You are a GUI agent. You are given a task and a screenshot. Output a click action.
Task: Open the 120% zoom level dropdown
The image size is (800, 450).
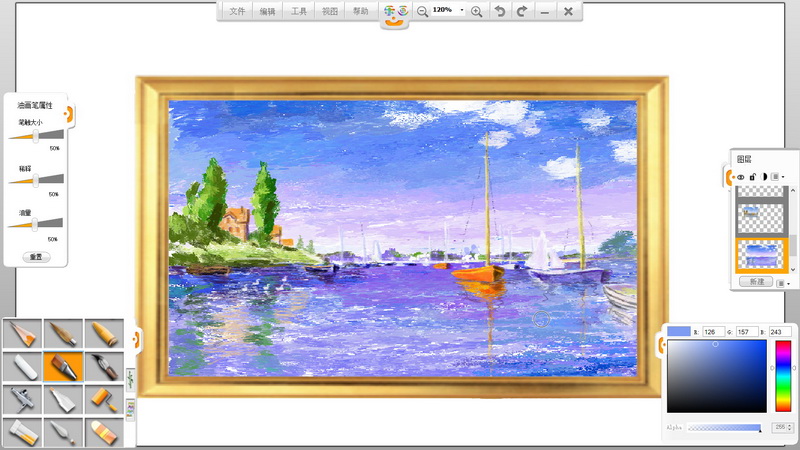462,10
